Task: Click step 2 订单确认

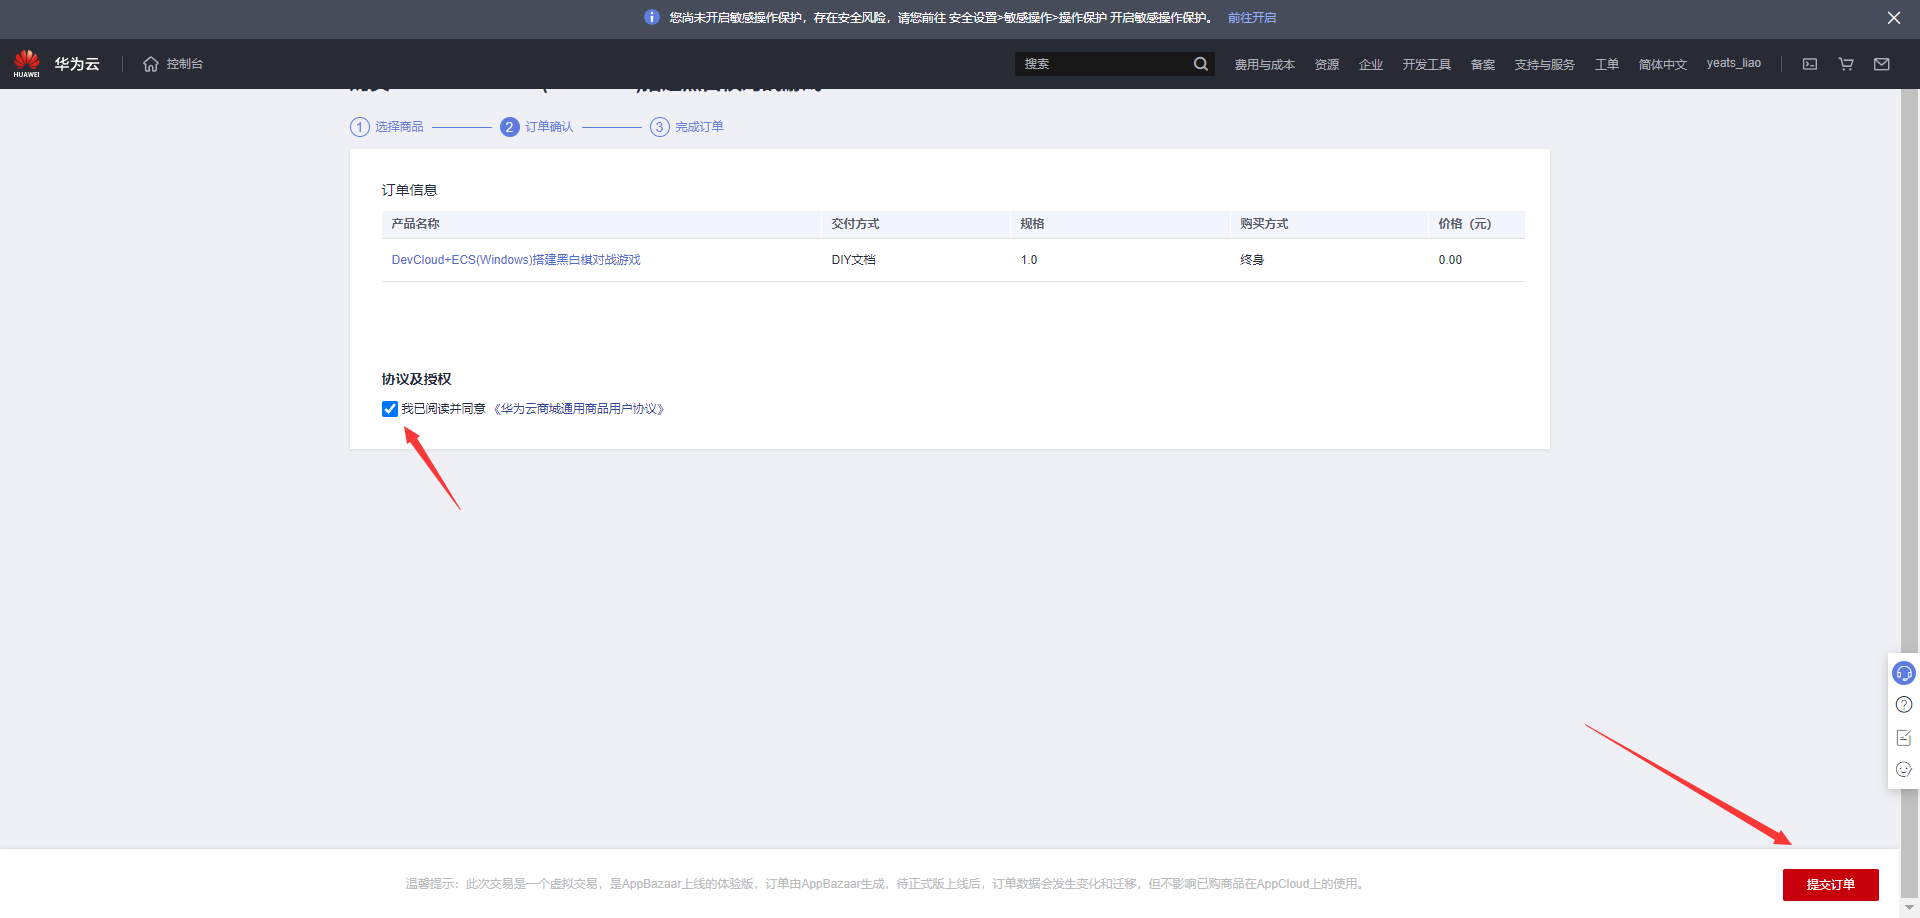Action: point(537,127)
